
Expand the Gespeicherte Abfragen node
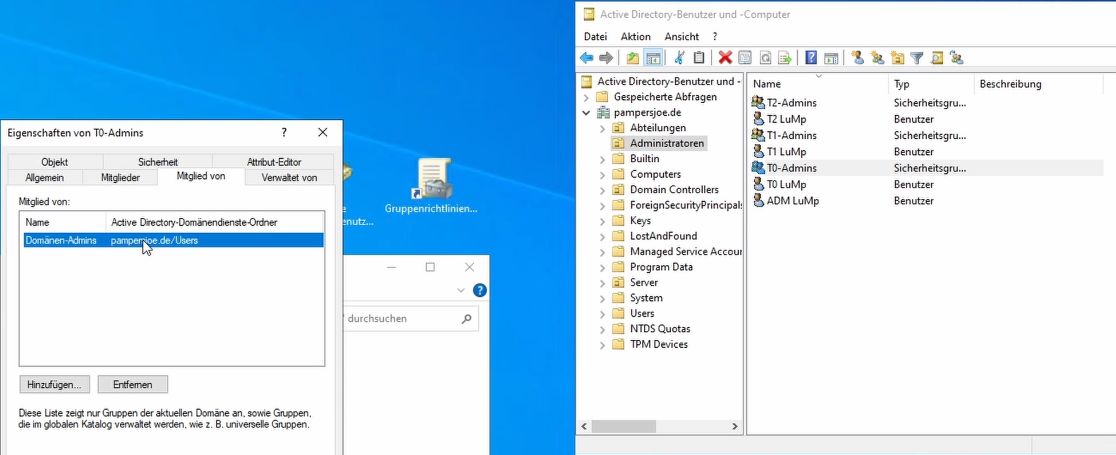tap(586, 97)
